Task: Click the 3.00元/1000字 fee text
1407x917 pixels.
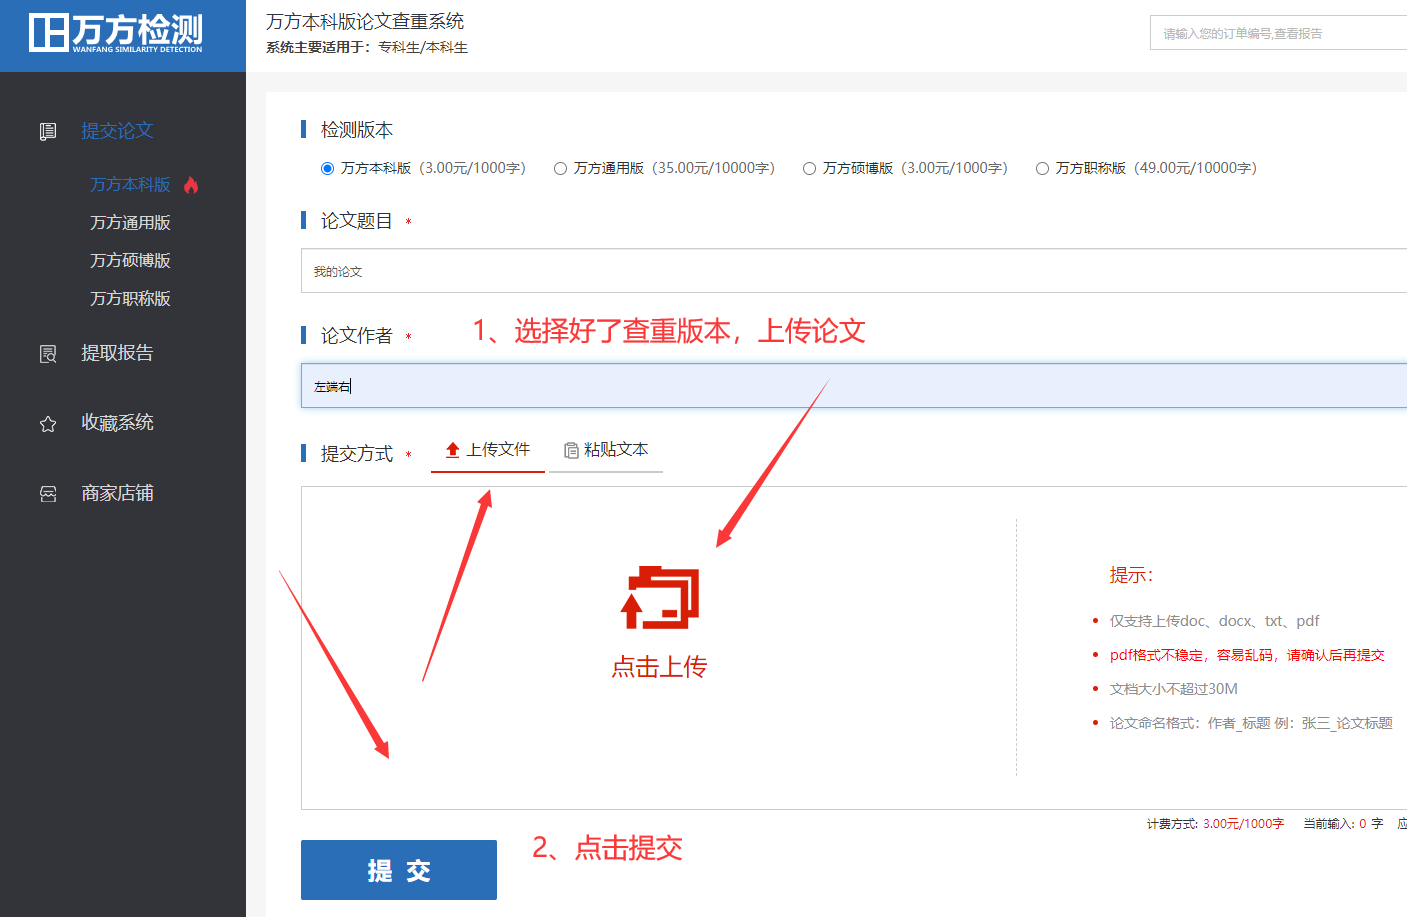Action: coord(1243,824)
